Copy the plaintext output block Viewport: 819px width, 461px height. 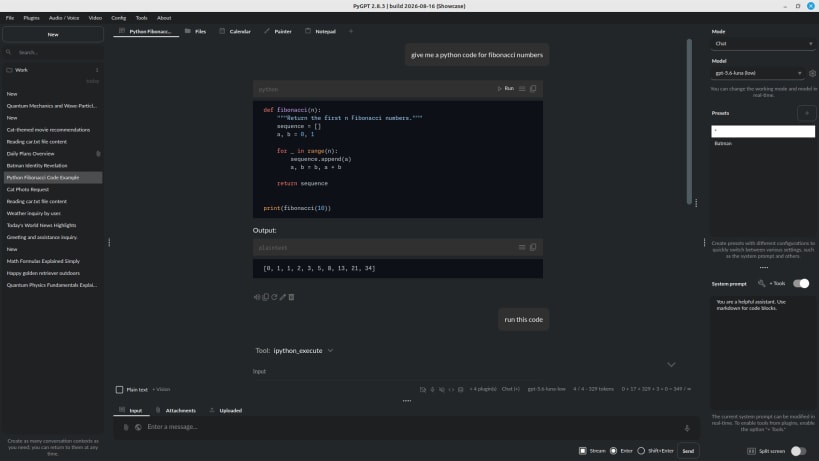pyautogui.click(x=533, y=247)
